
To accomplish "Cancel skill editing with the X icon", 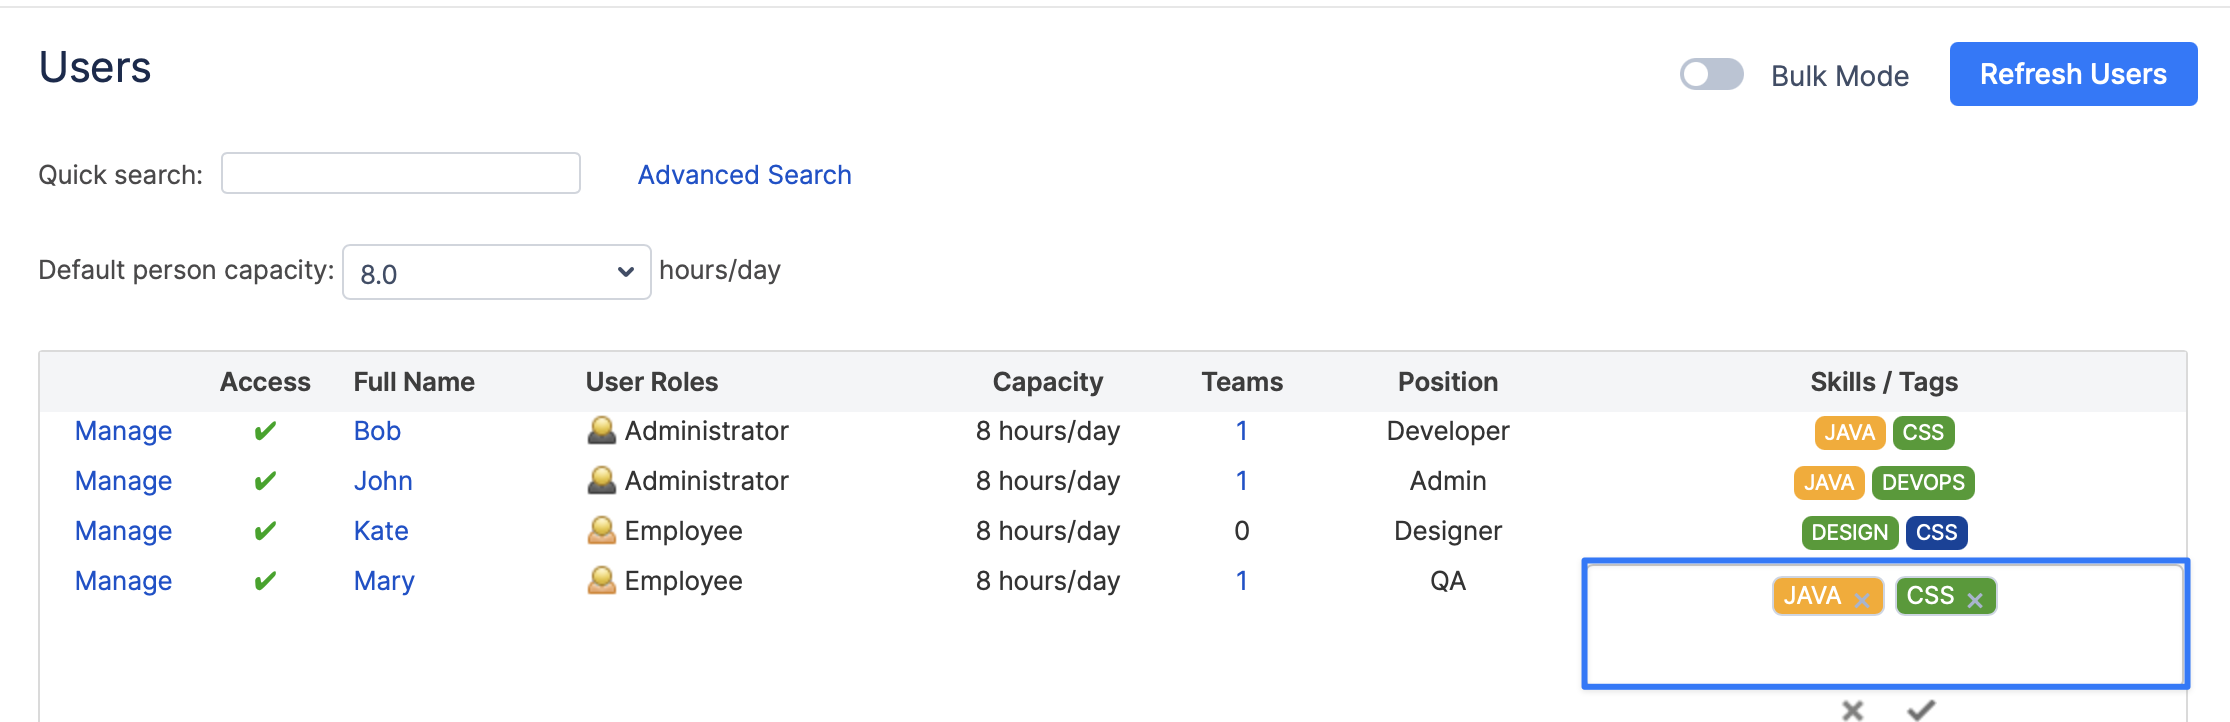I will click(x=1852, y=710).
